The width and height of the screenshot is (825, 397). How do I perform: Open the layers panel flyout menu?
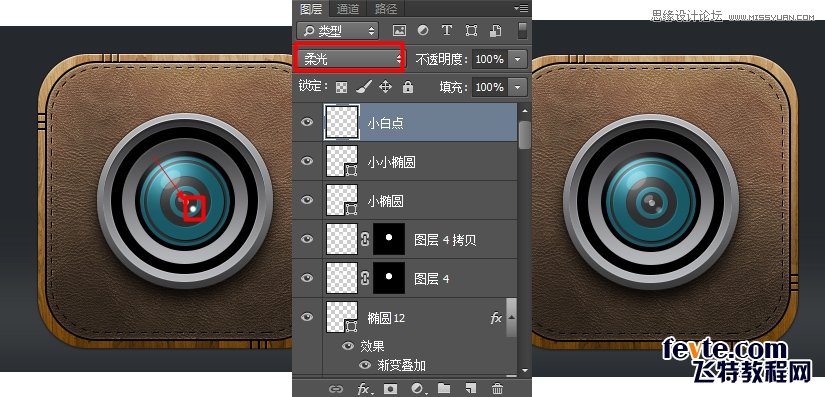(521, 8)
